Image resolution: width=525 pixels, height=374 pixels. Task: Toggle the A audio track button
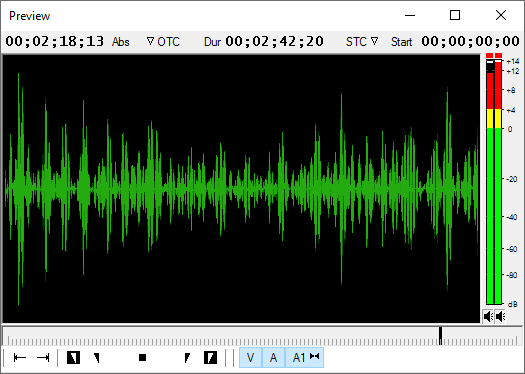(x=274, y=358)
